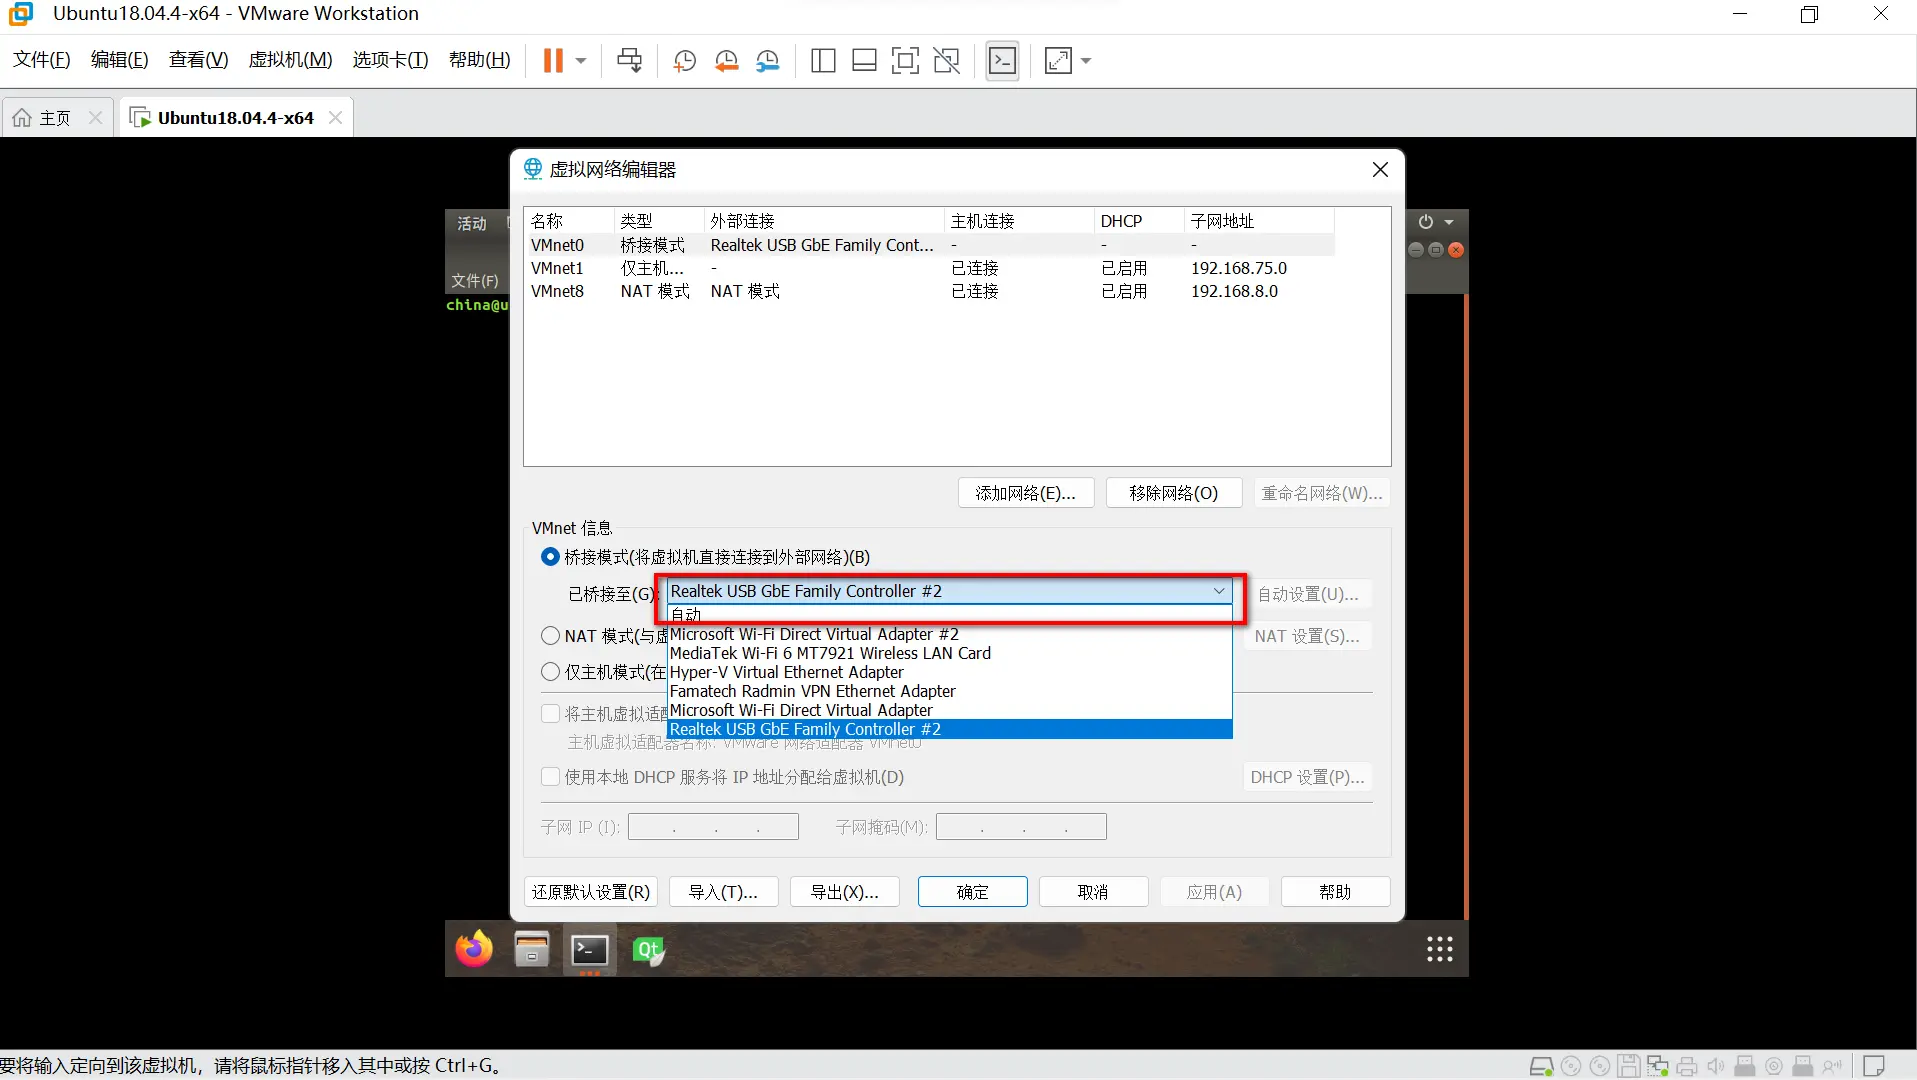Viewport: 1917px width, 1080px height.
Task: Click subnet address 192.168.75.0
Action: [x=1239, y=268]
